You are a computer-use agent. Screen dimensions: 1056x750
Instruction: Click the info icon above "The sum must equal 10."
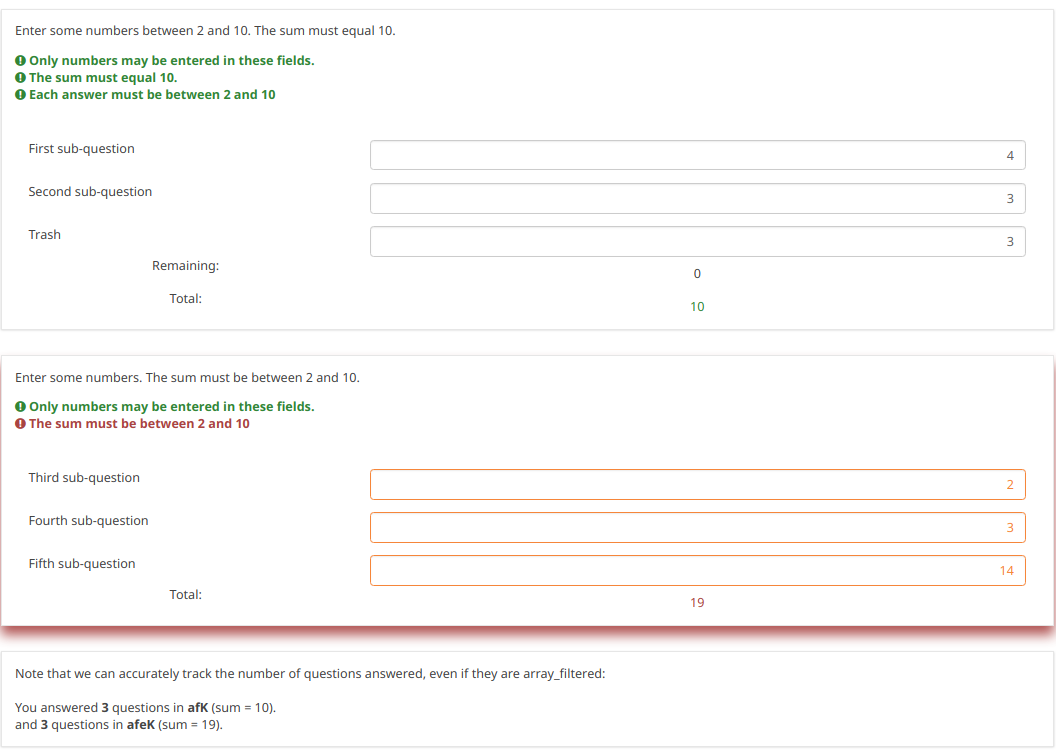(21, 61)
